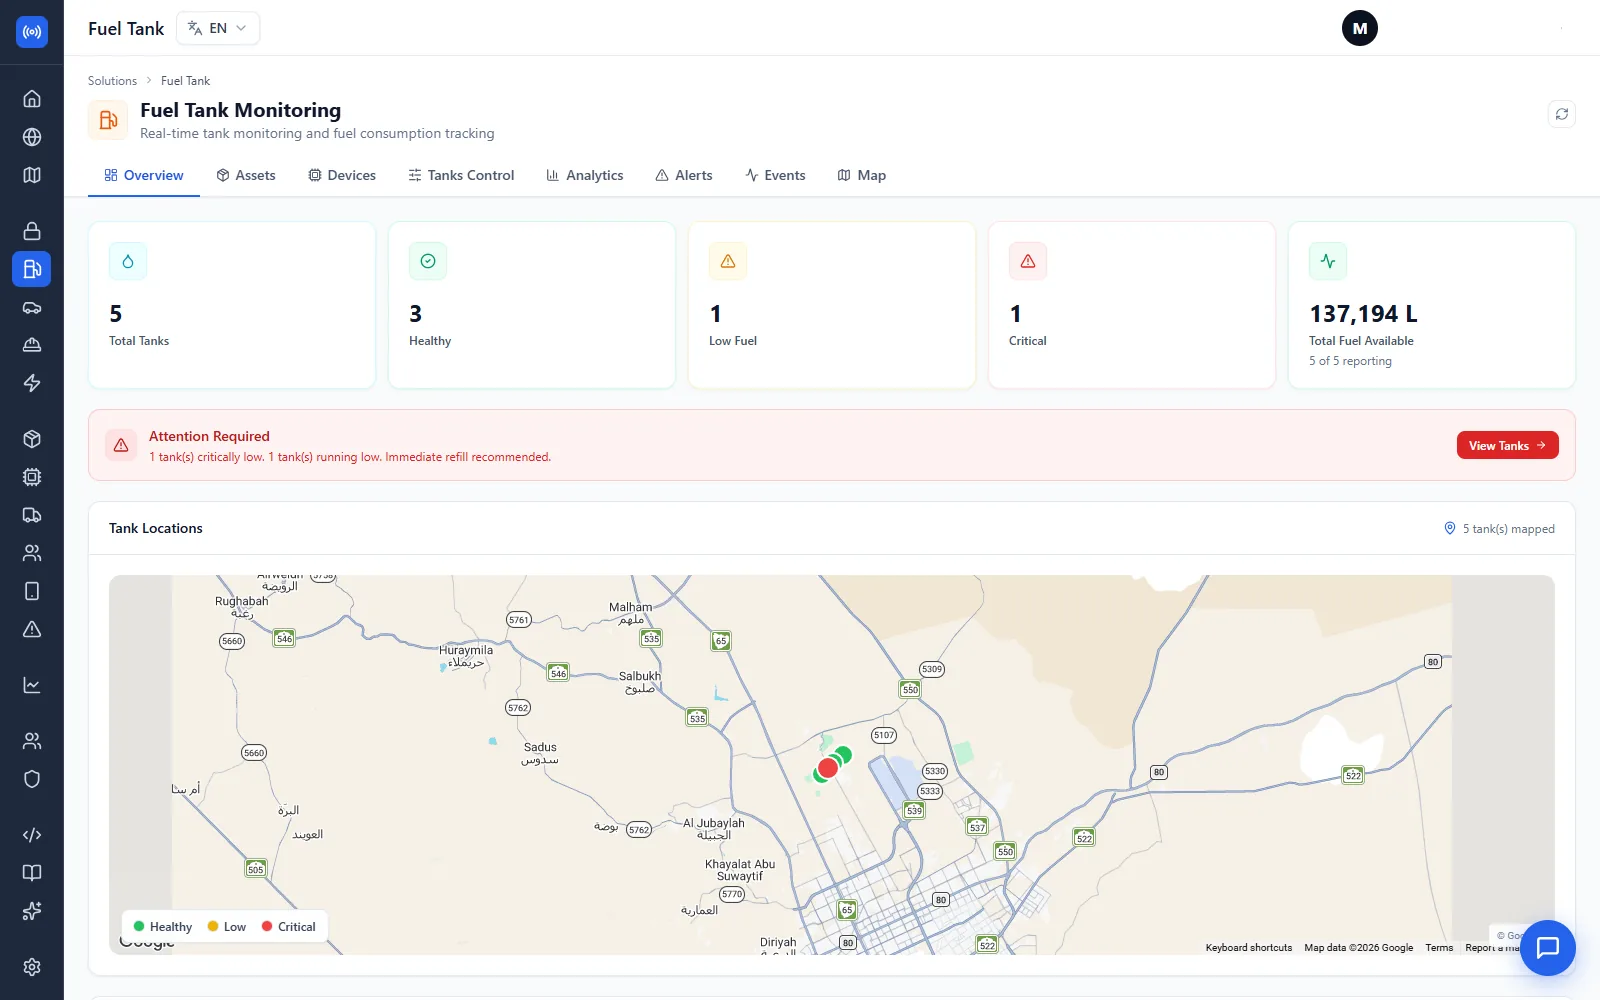Select the cube icon in the sidebar
This screenshot has width=1600, height=1000.
[x=32, y=439]
